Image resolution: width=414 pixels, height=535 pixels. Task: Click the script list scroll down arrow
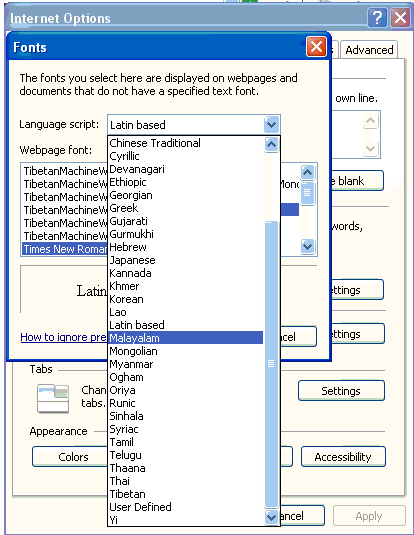click(x=271, y=517)
